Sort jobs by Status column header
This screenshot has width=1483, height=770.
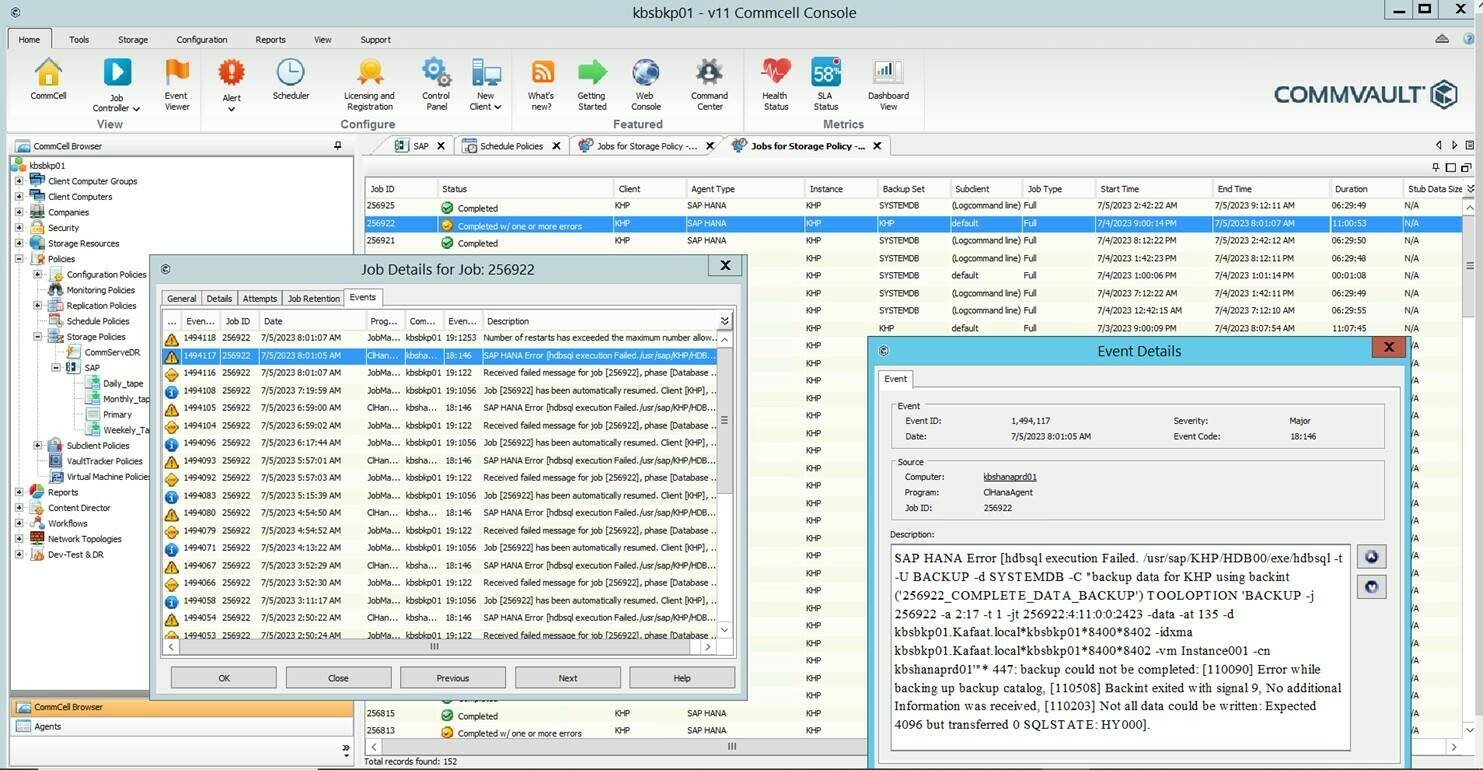(x=525, y=188)
